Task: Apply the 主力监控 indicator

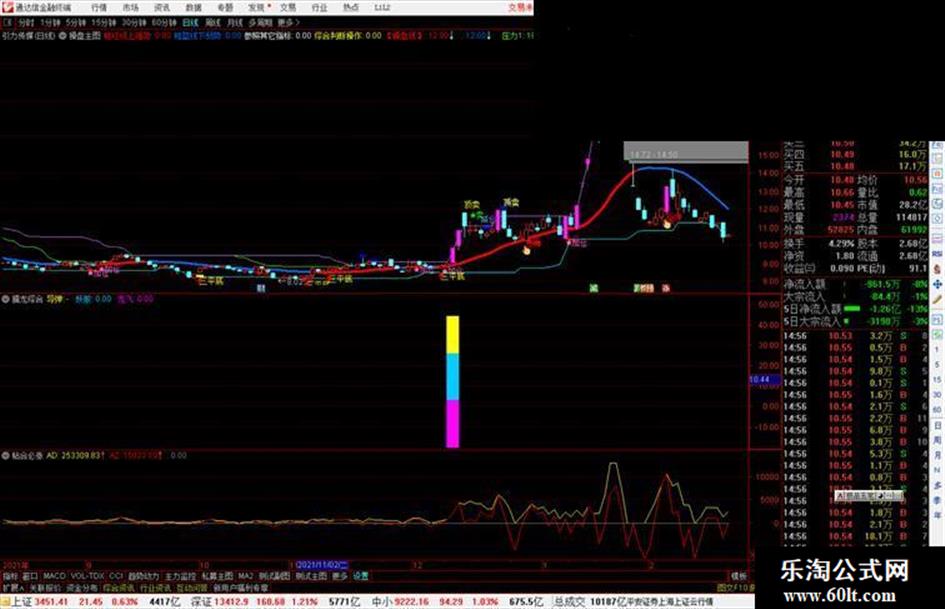Action: point(181,576)
